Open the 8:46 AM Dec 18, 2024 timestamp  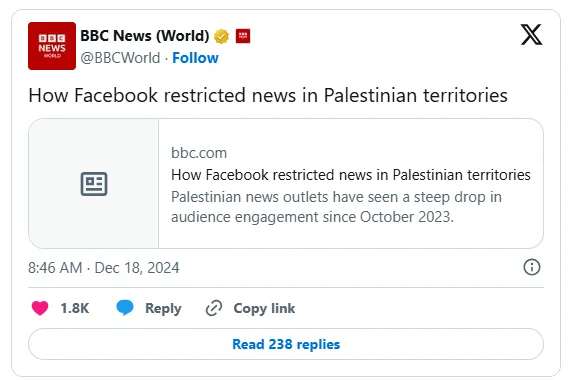[104, 268]
